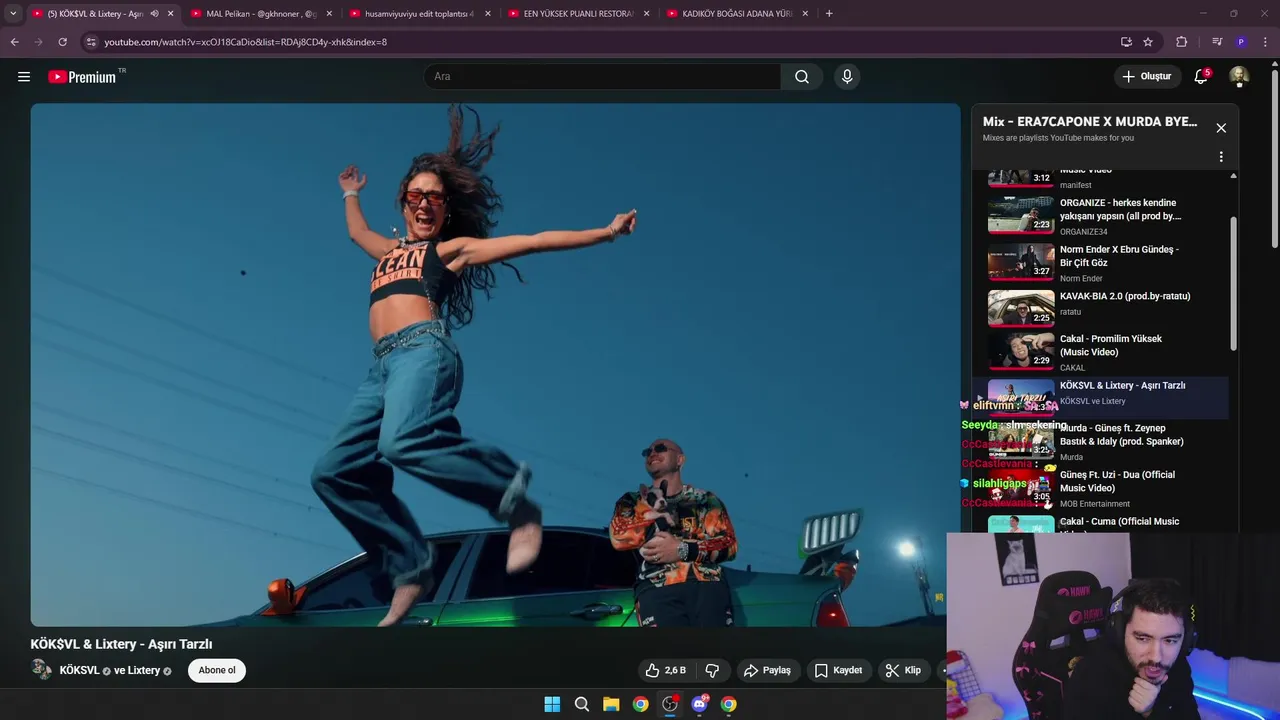Screen dimensions: 1280x720
Task: Open the account avatar menu
Action: 1239,76
